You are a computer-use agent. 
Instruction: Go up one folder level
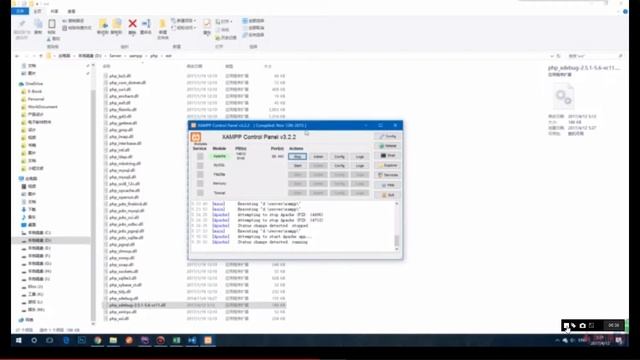[41, 56]
